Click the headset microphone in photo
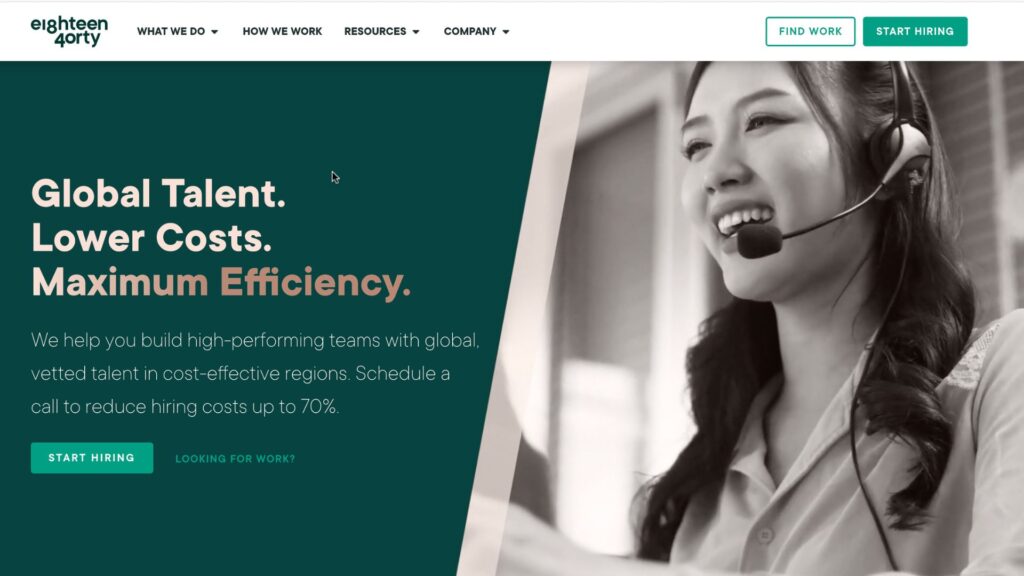The image size is (1024, 576). 759,240
